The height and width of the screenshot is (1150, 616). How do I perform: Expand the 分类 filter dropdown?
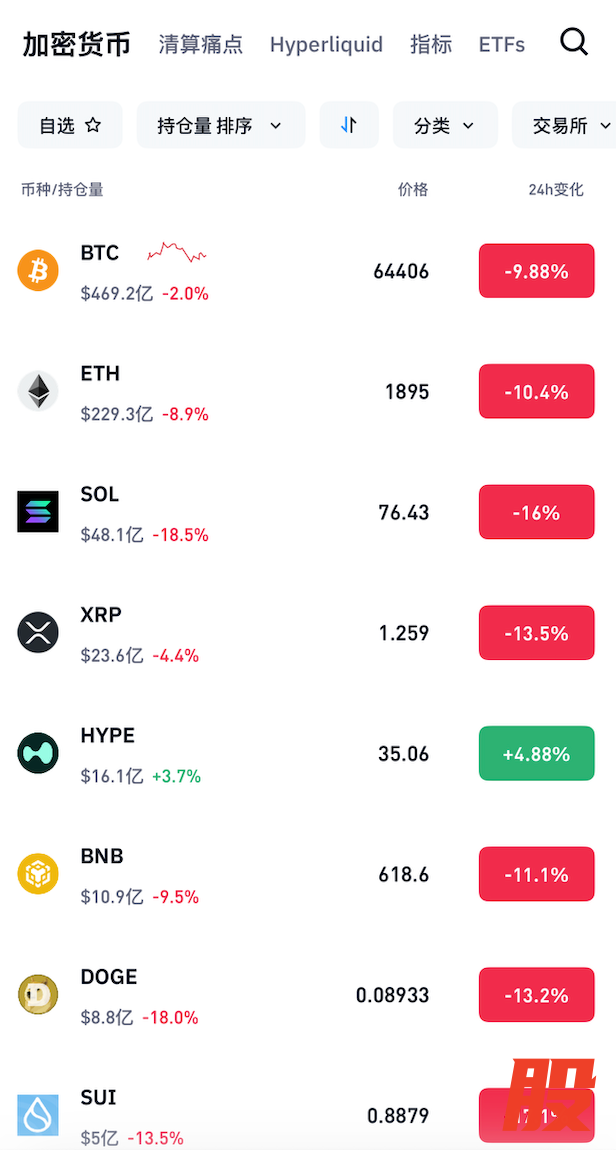[445, 124]
